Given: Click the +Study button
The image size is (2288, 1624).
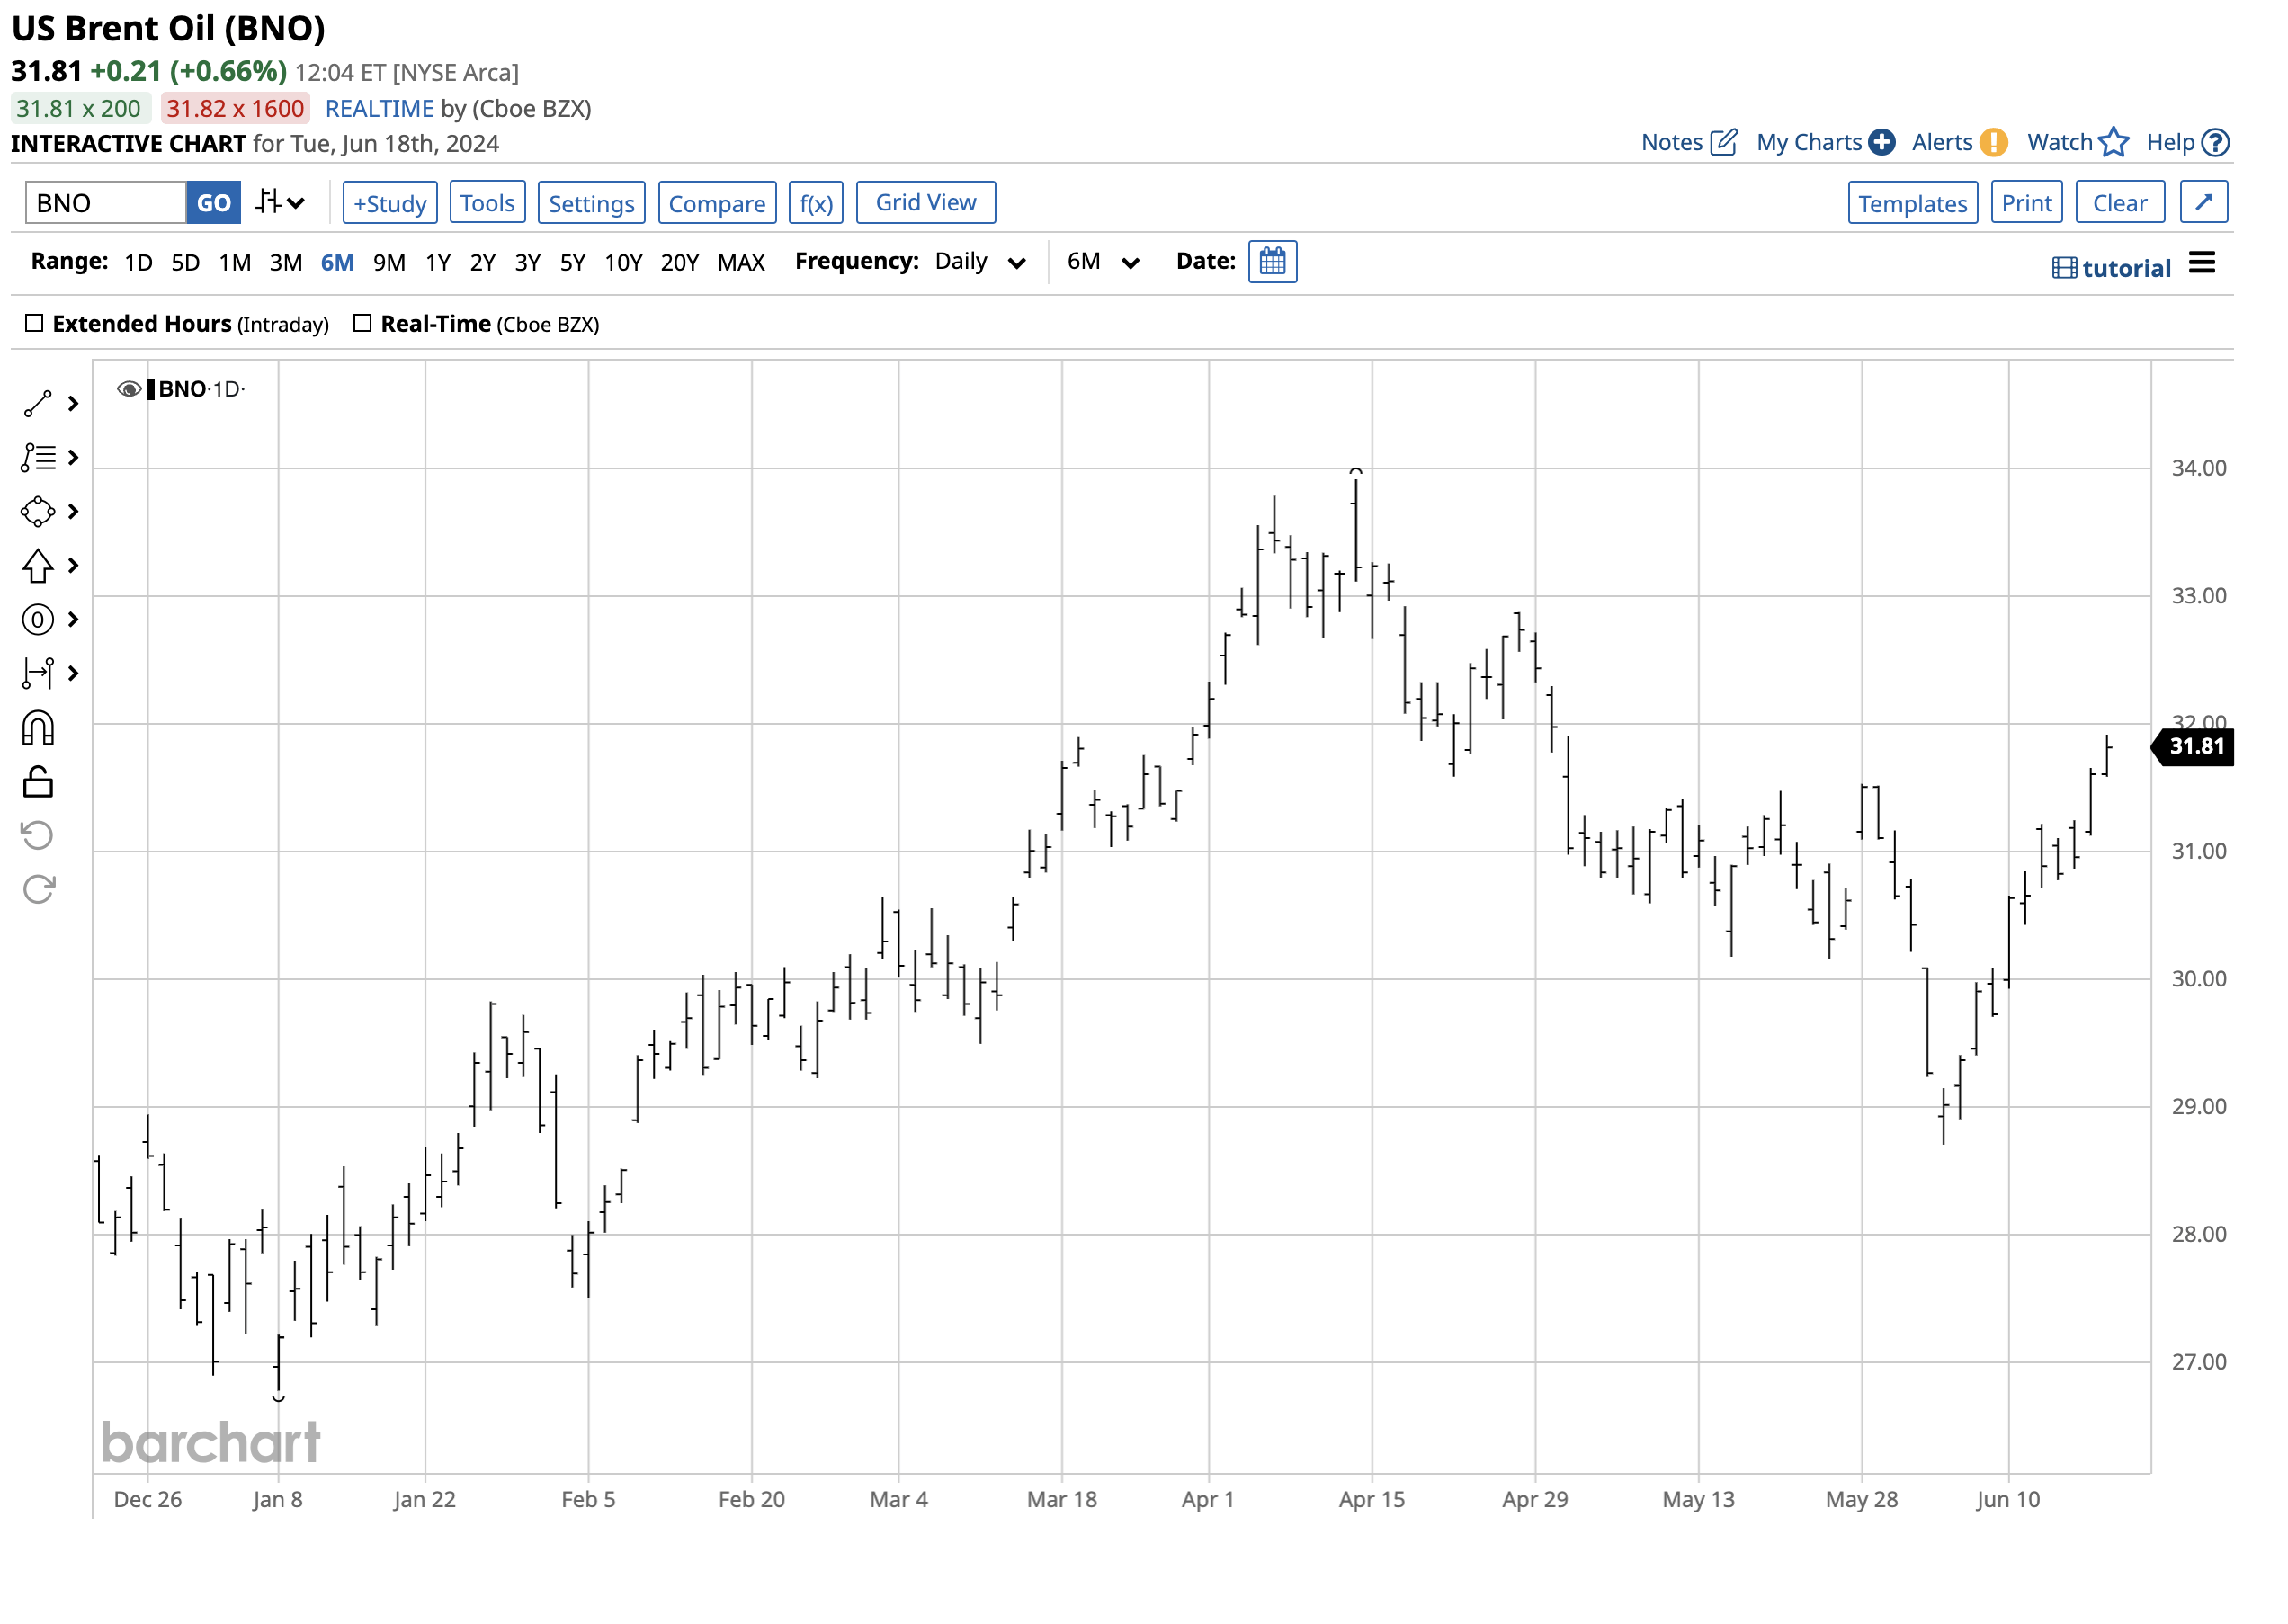Looking at the screenshot, I should click(x=389, y=203).
